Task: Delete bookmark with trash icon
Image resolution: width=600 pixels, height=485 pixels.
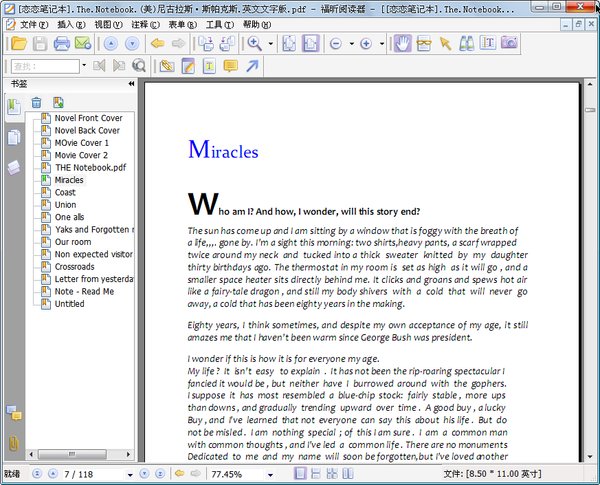Action: [x=36, y=102]
